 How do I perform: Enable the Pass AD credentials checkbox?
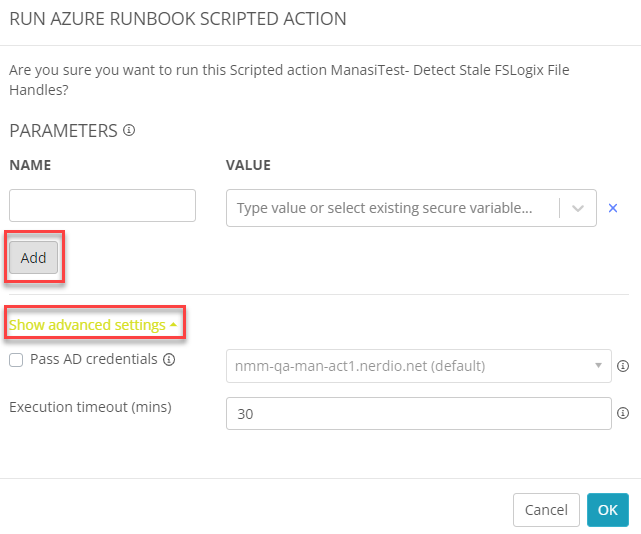click(x=16, y=360)
